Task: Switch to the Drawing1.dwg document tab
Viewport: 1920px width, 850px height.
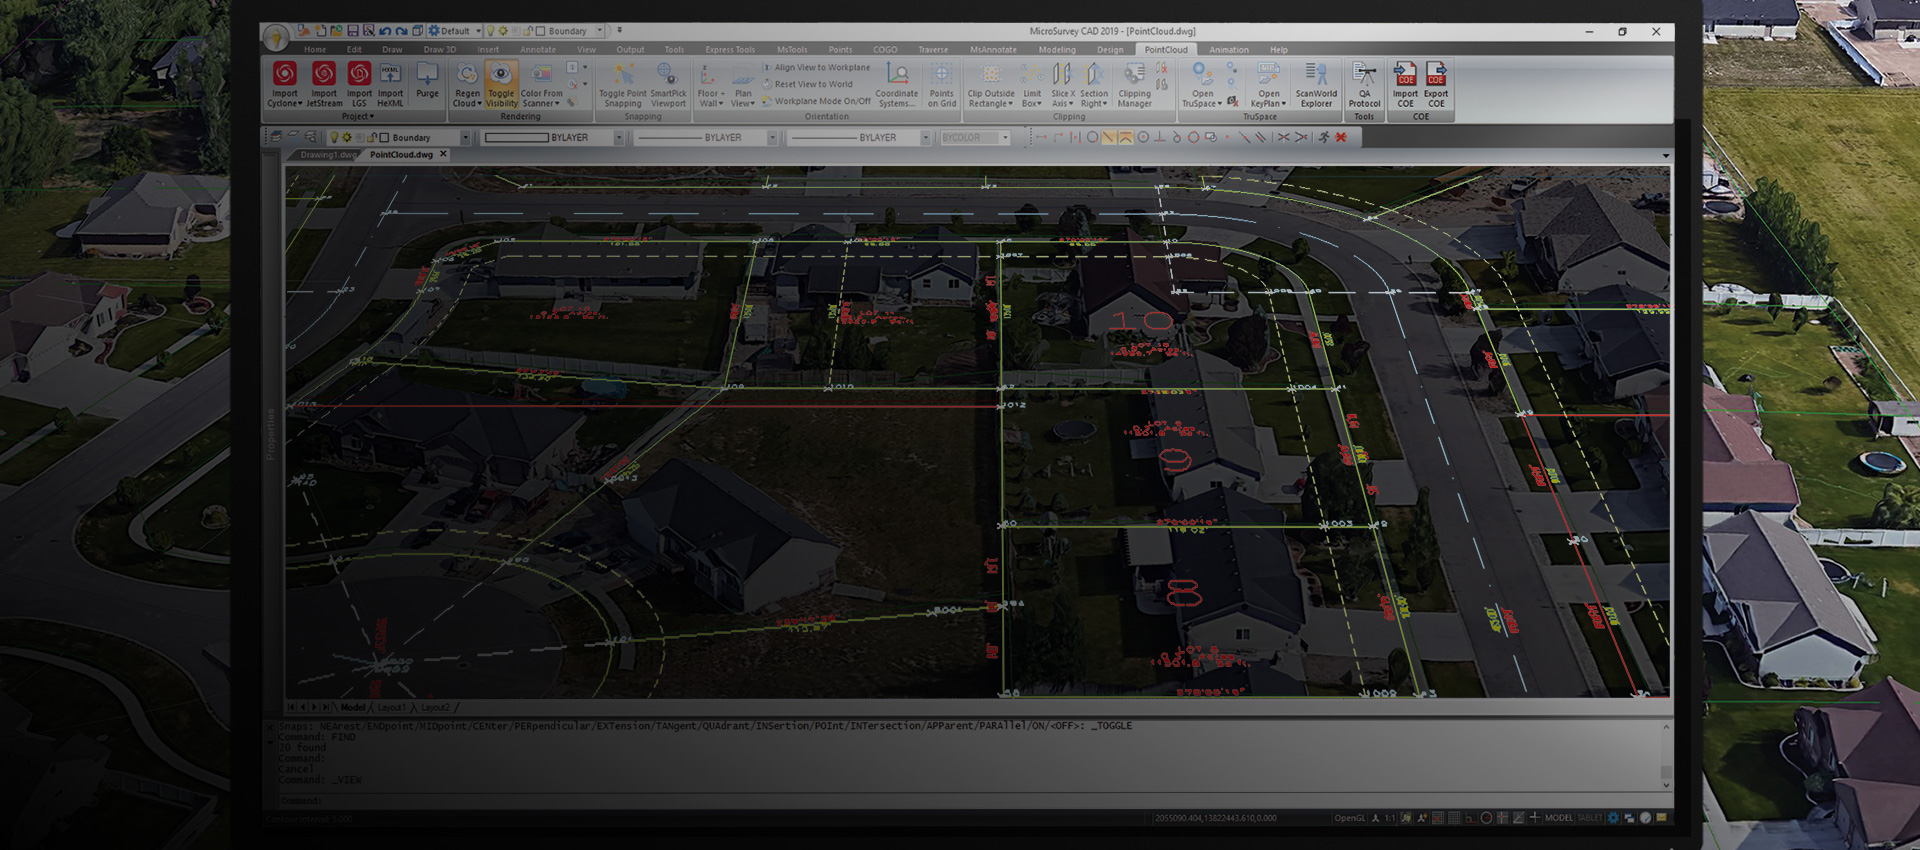Action: pyautogui.click(x=327, y=155)
